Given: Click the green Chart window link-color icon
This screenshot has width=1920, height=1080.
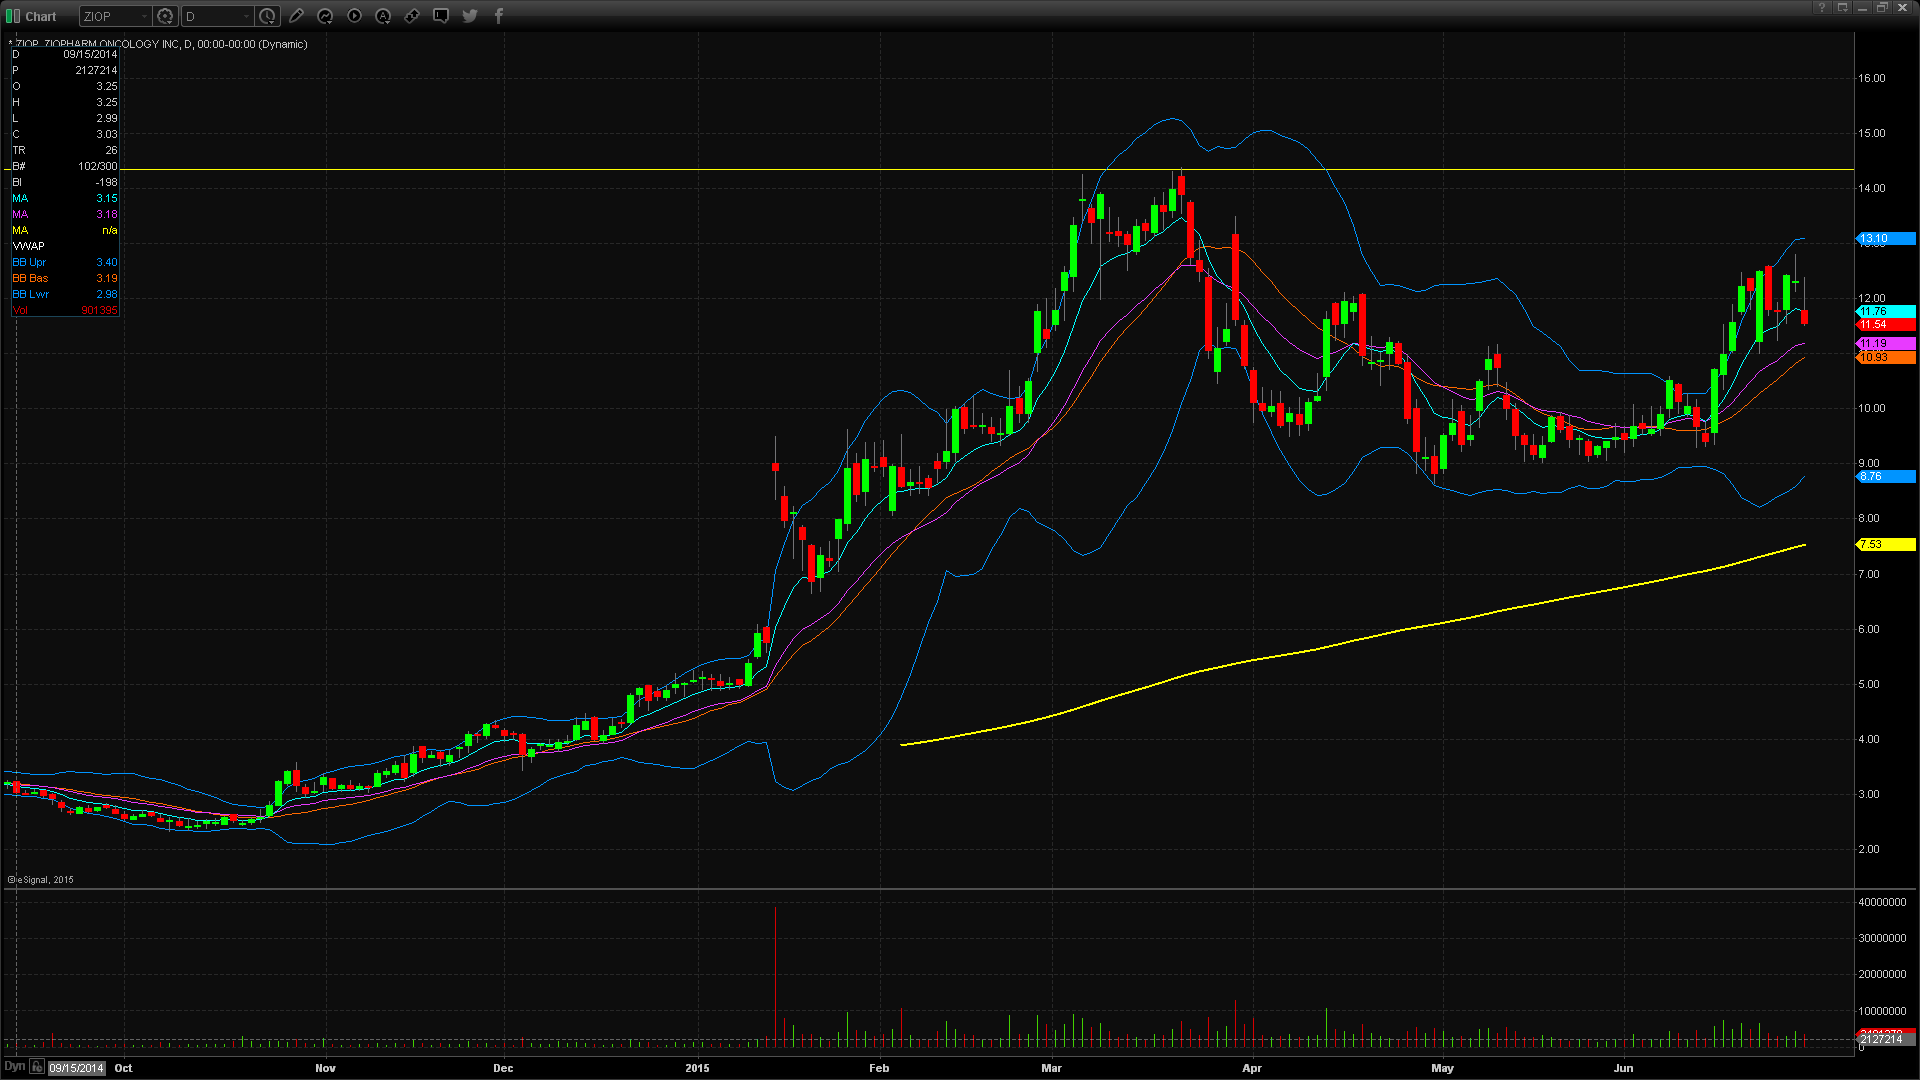Looking at the screenshot, I should 13,16.
